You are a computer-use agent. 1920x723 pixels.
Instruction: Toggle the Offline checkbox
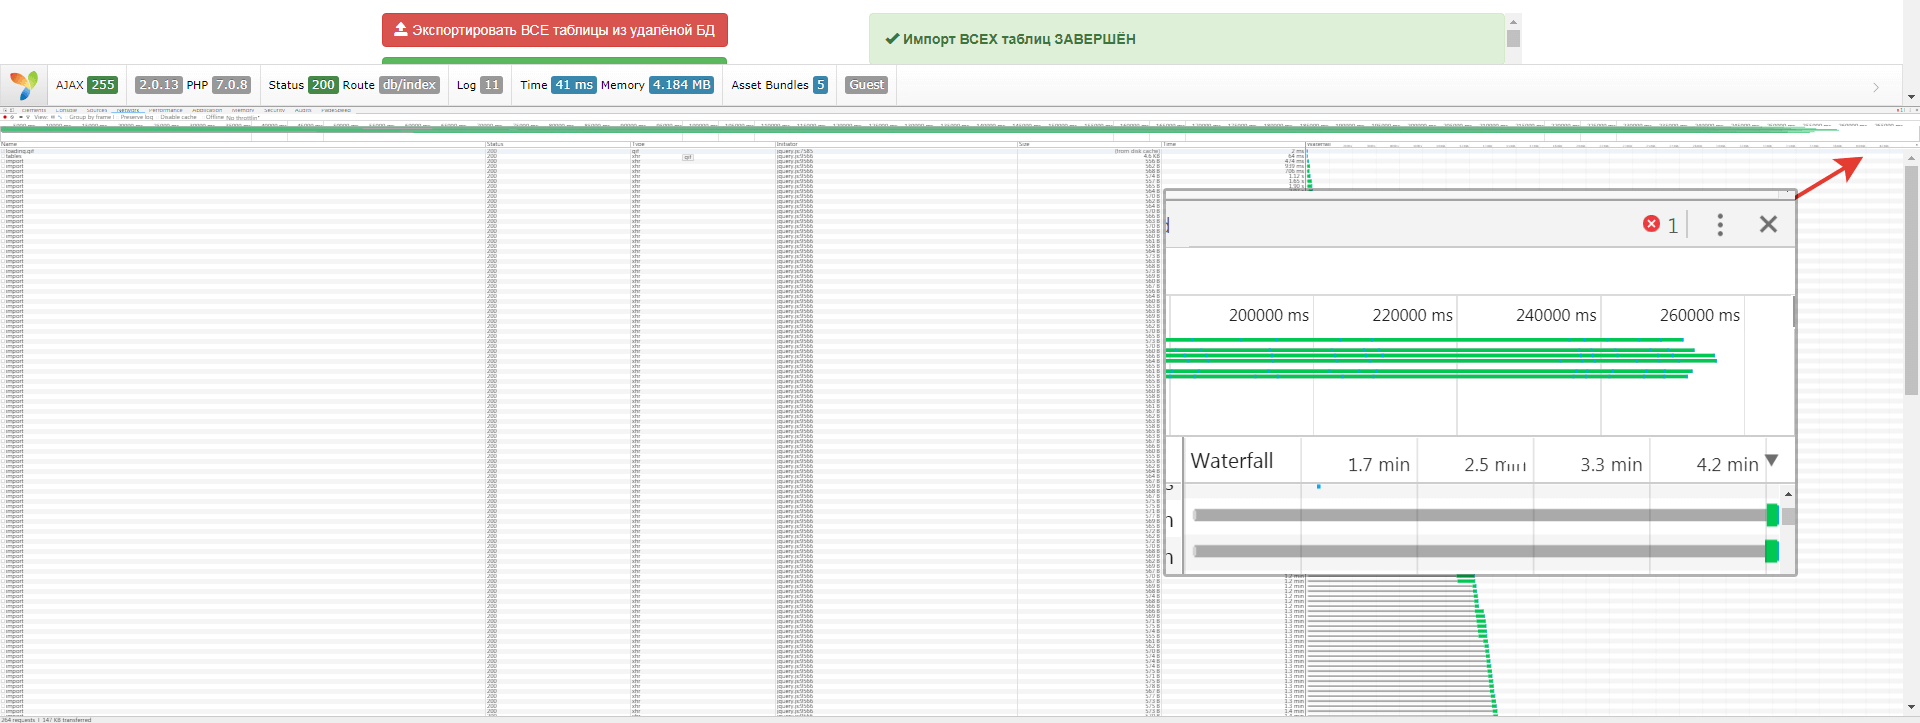click(203, 117)
